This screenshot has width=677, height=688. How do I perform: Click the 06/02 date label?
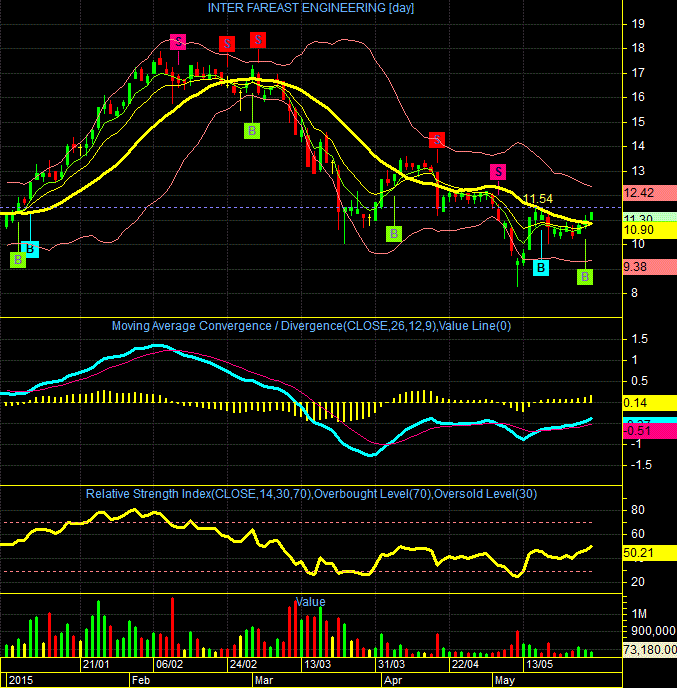tap(169, 664)
